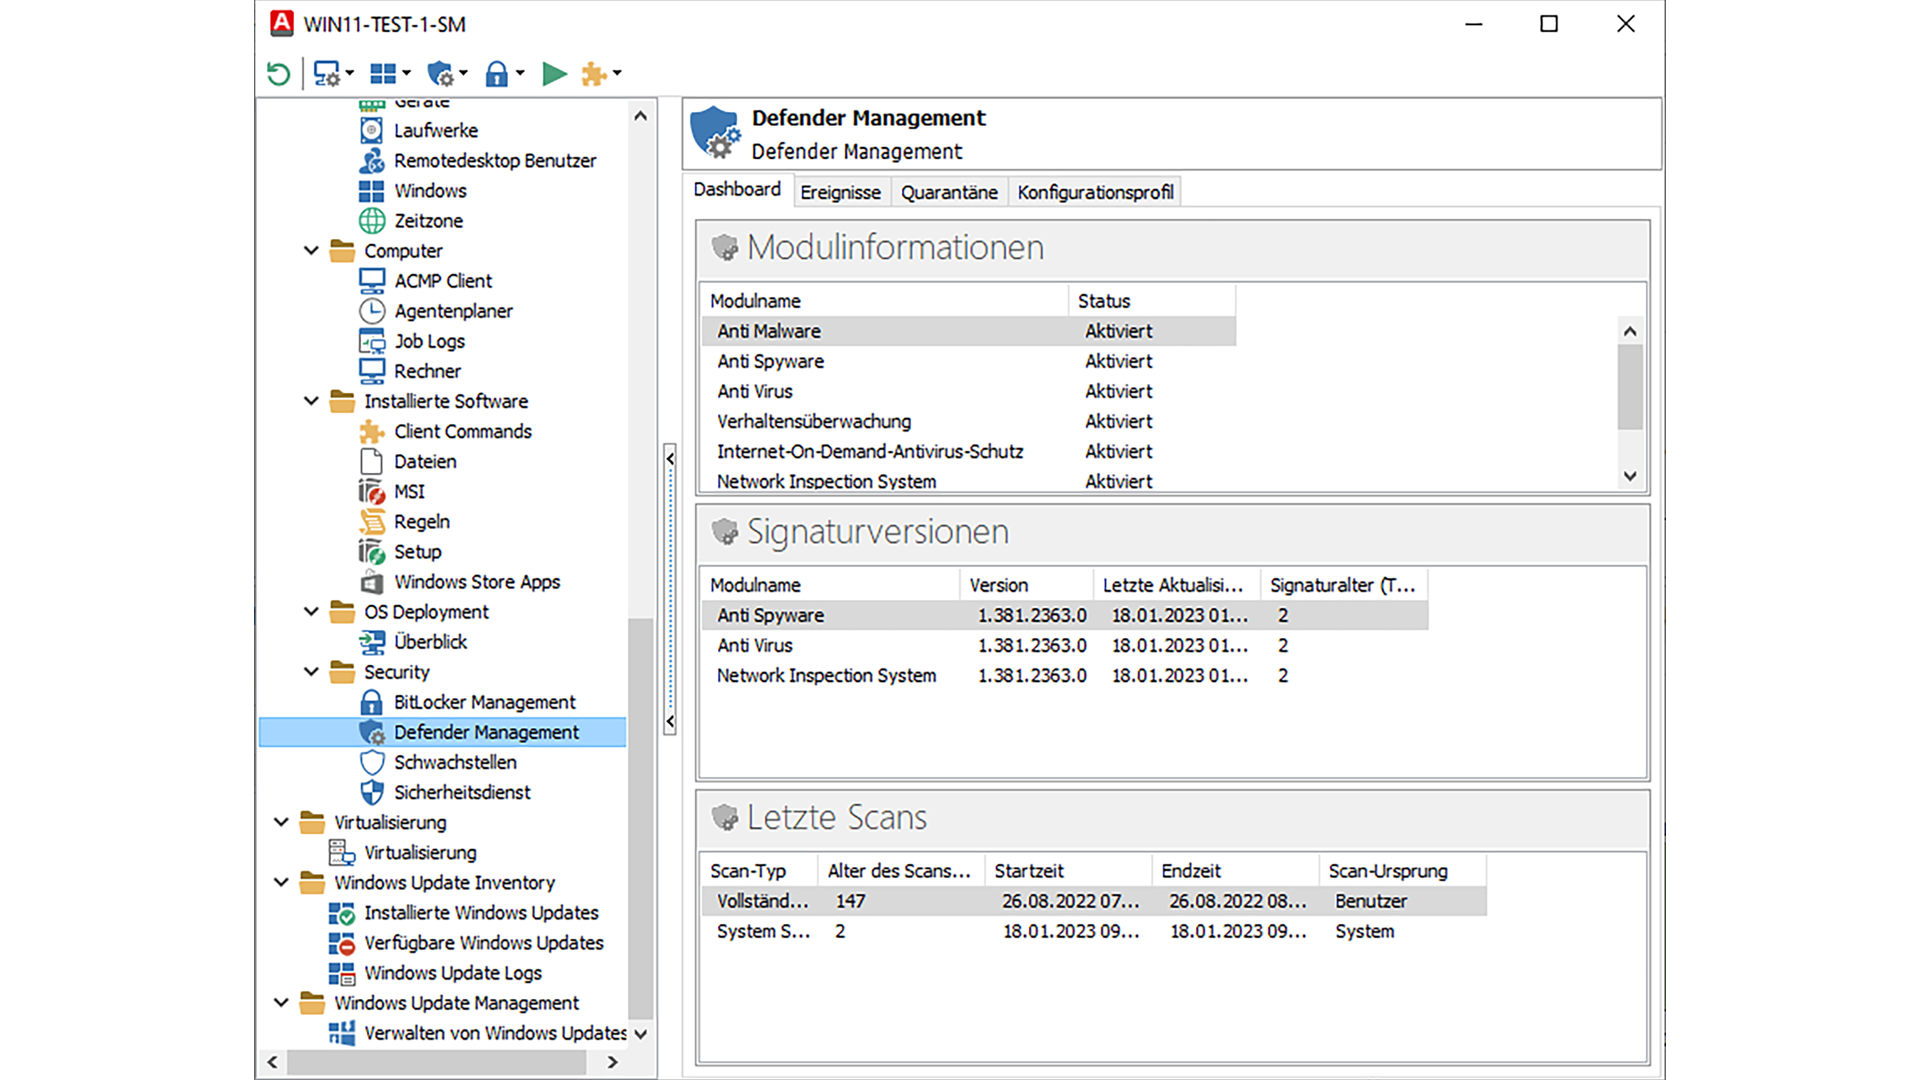The width and height of the screenshot is (1920, 1080).
Task: Collapse the Security folder node
Action: pyautogui.click(x=311, y=671)
